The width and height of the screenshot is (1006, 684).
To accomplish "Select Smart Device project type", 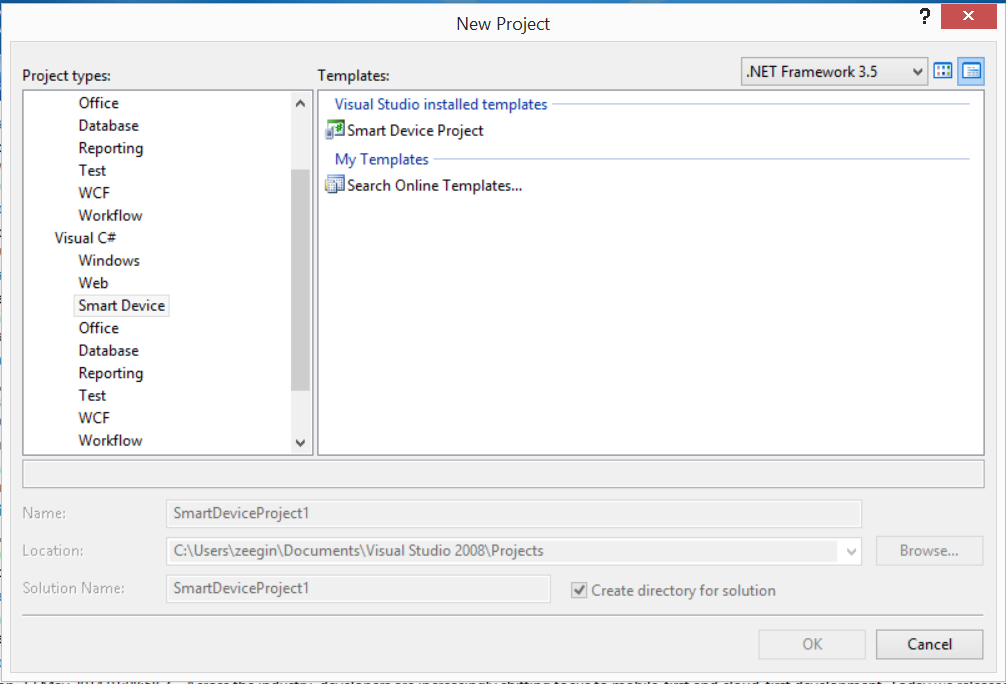I will (x=122, y=306).
